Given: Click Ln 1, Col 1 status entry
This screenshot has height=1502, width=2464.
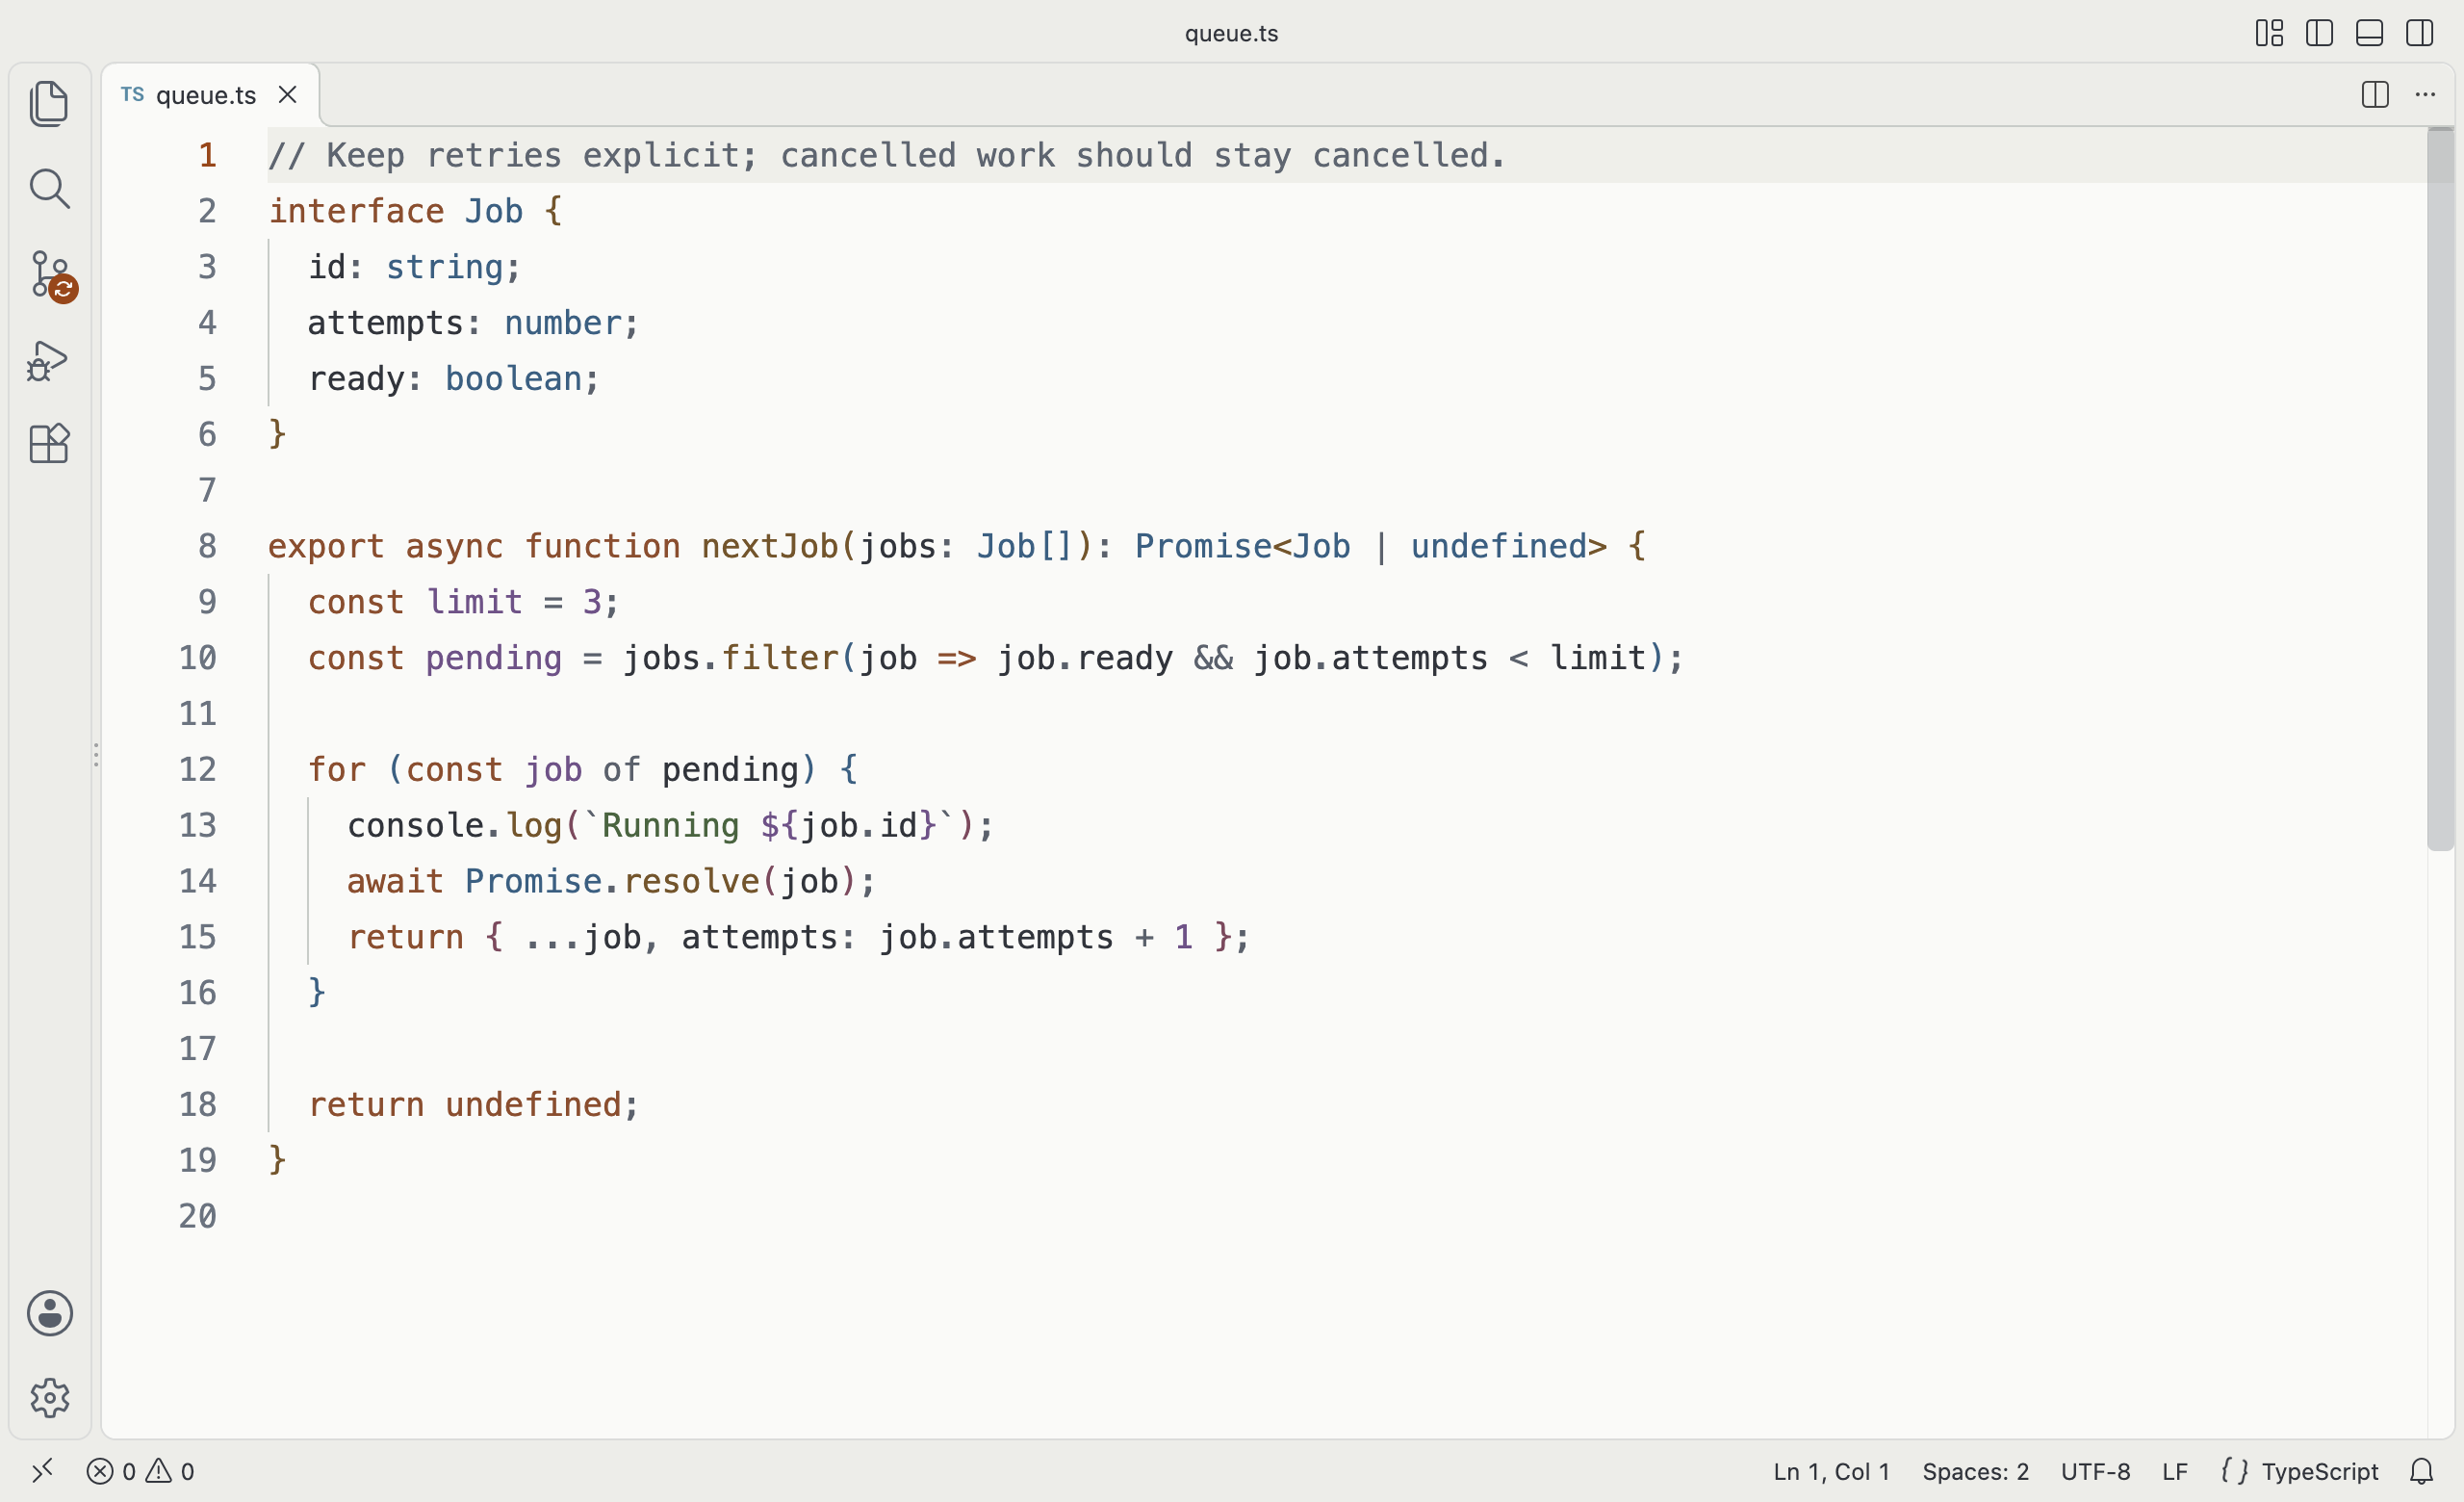Looking at the screenshot, I should pos(1831,1471).
